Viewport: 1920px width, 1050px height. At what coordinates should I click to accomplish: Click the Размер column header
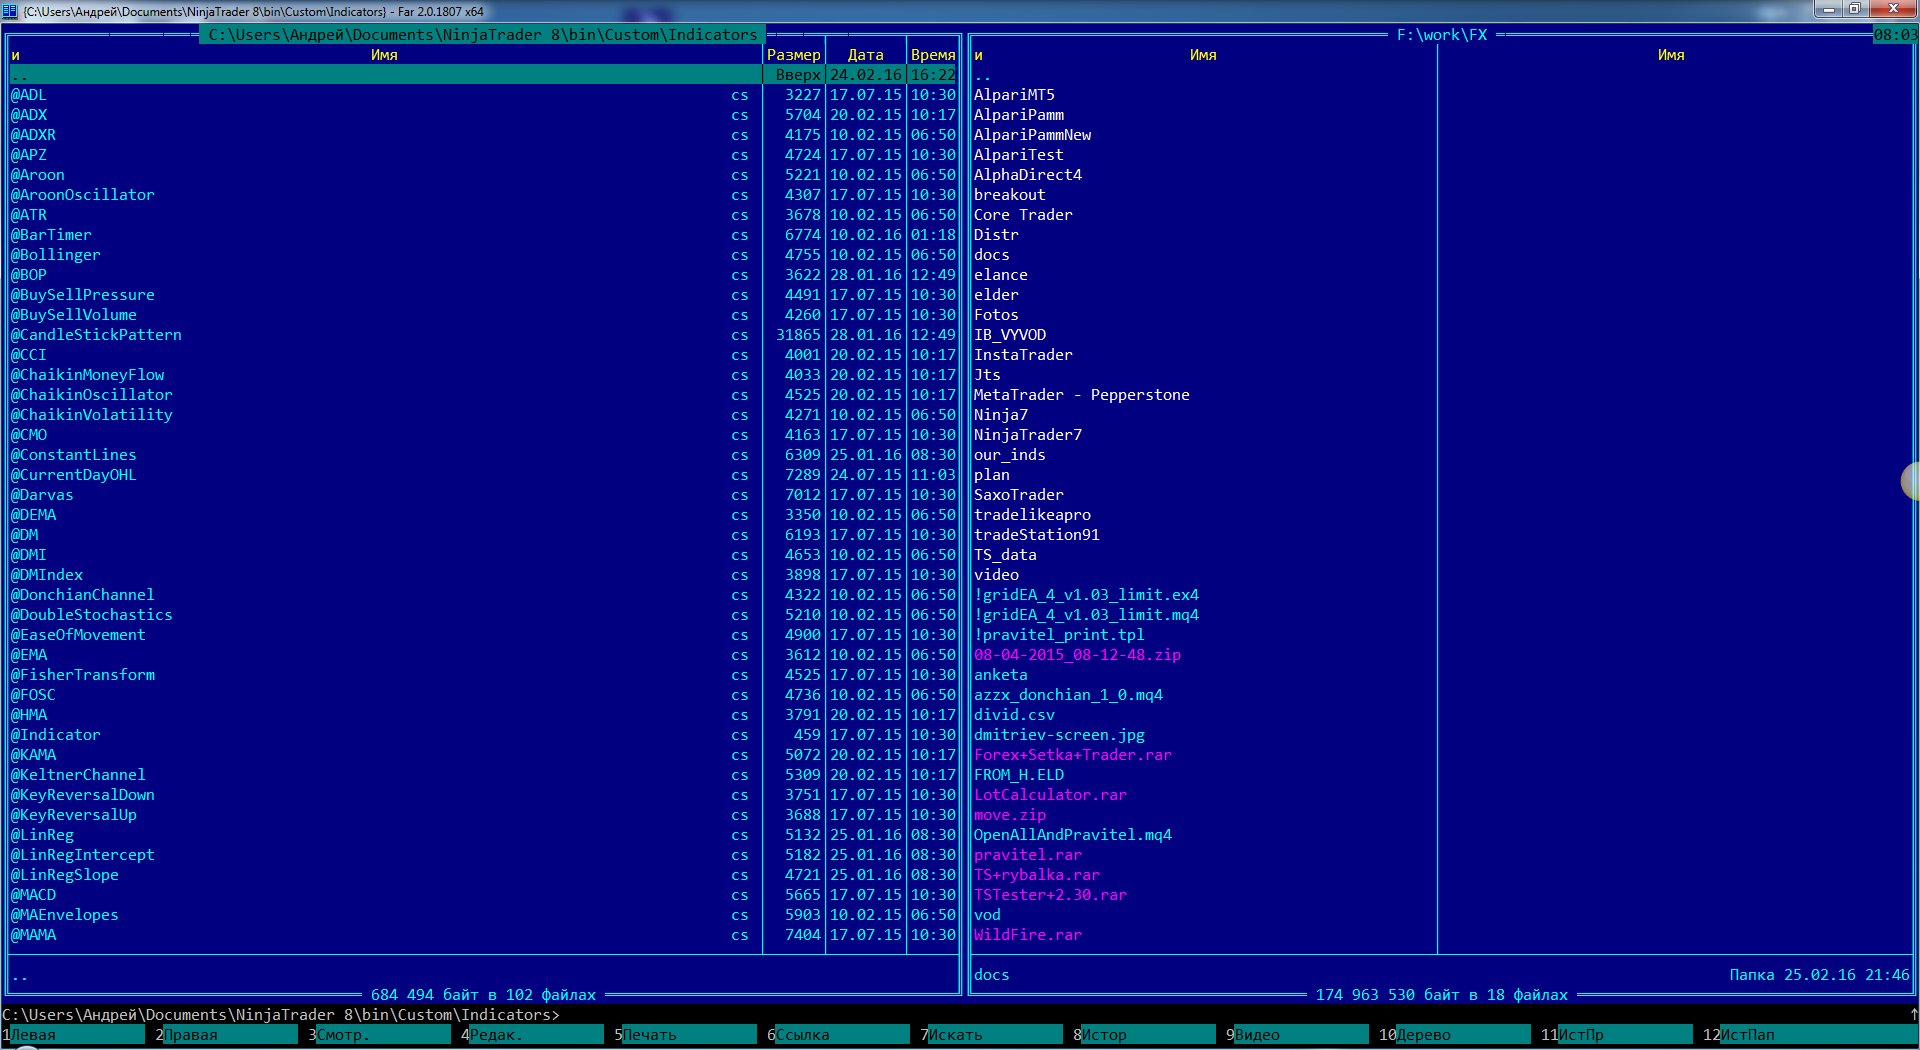click(794, 55)
